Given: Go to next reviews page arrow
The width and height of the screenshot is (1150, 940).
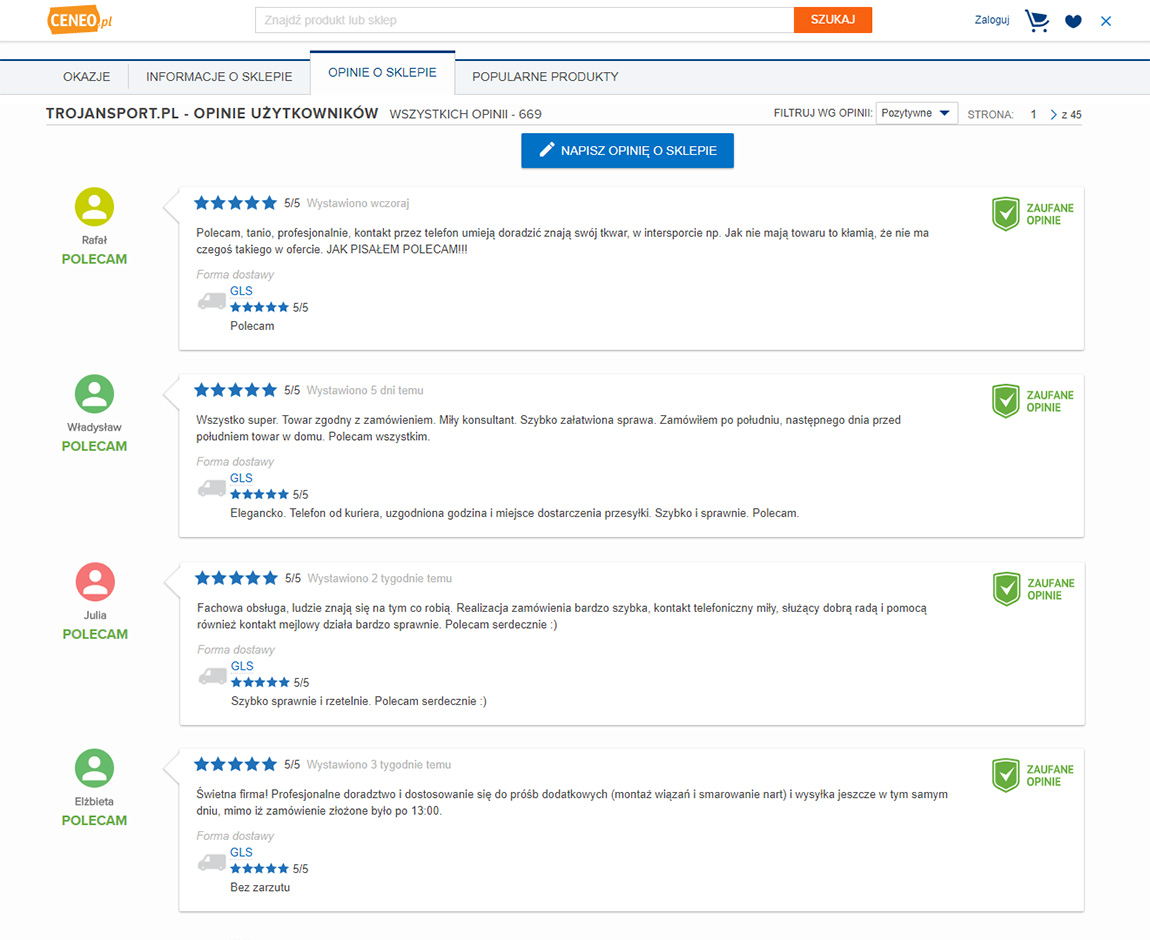Looking at the screenshot, I should coord(1053,114).
